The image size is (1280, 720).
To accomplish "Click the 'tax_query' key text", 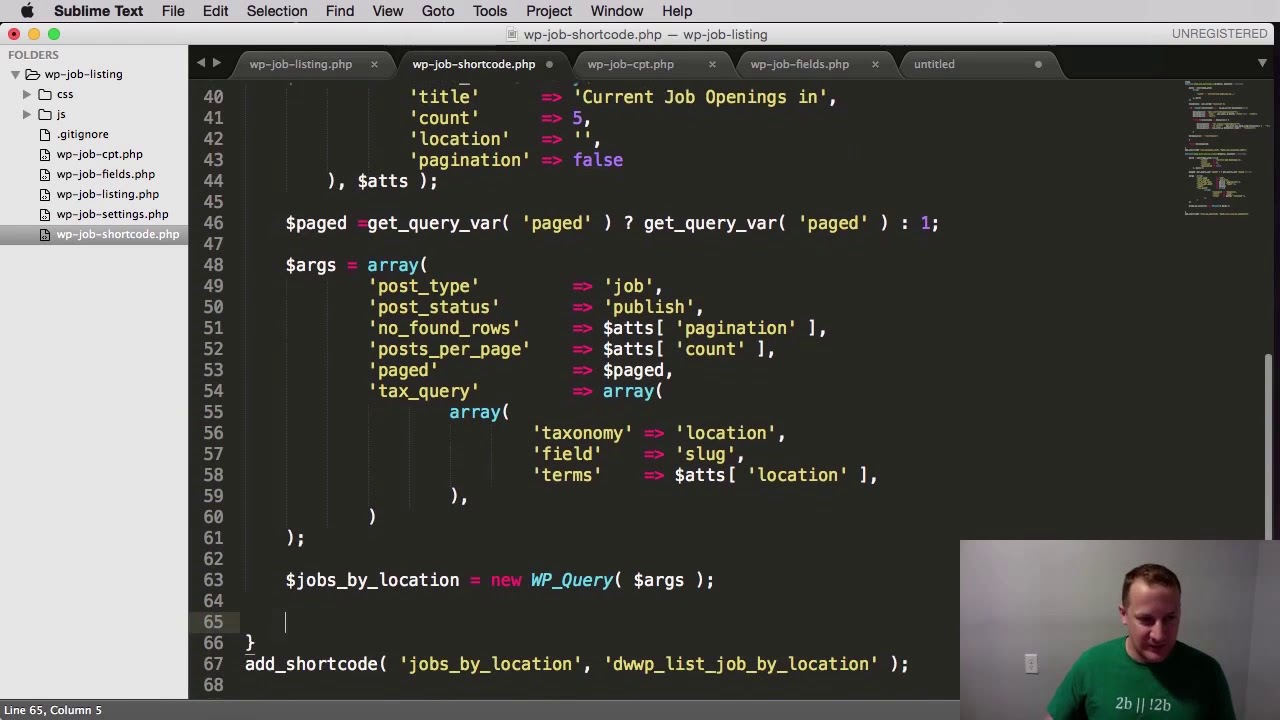I will (424, 391).
